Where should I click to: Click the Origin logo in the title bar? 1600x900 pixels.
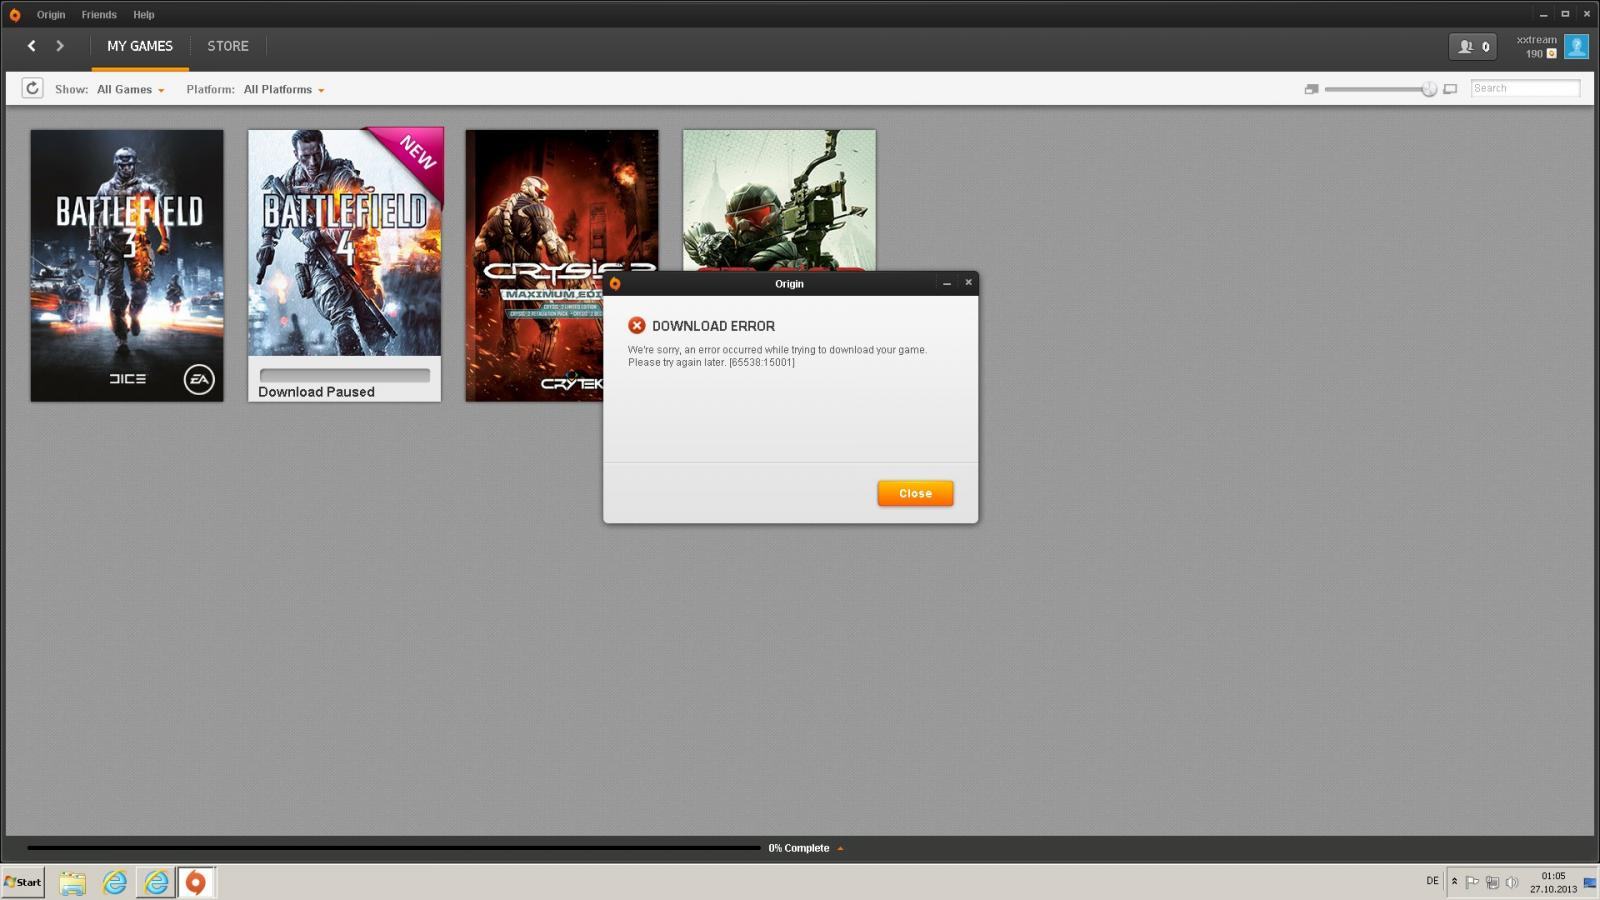tap(15, 15)
